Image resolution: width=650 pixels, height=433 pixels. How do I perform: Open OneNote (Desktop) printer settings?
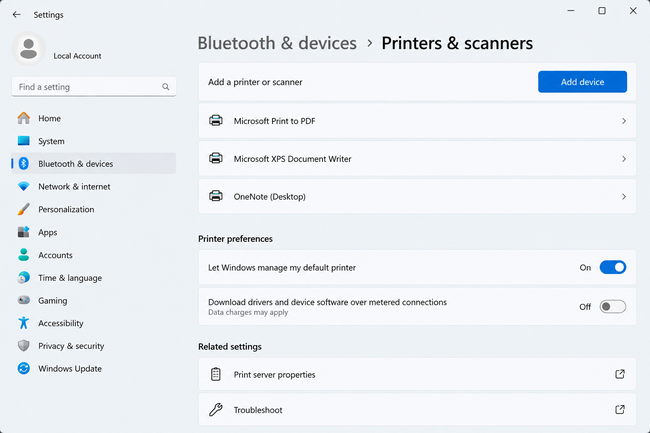click(x=417, y=196)
